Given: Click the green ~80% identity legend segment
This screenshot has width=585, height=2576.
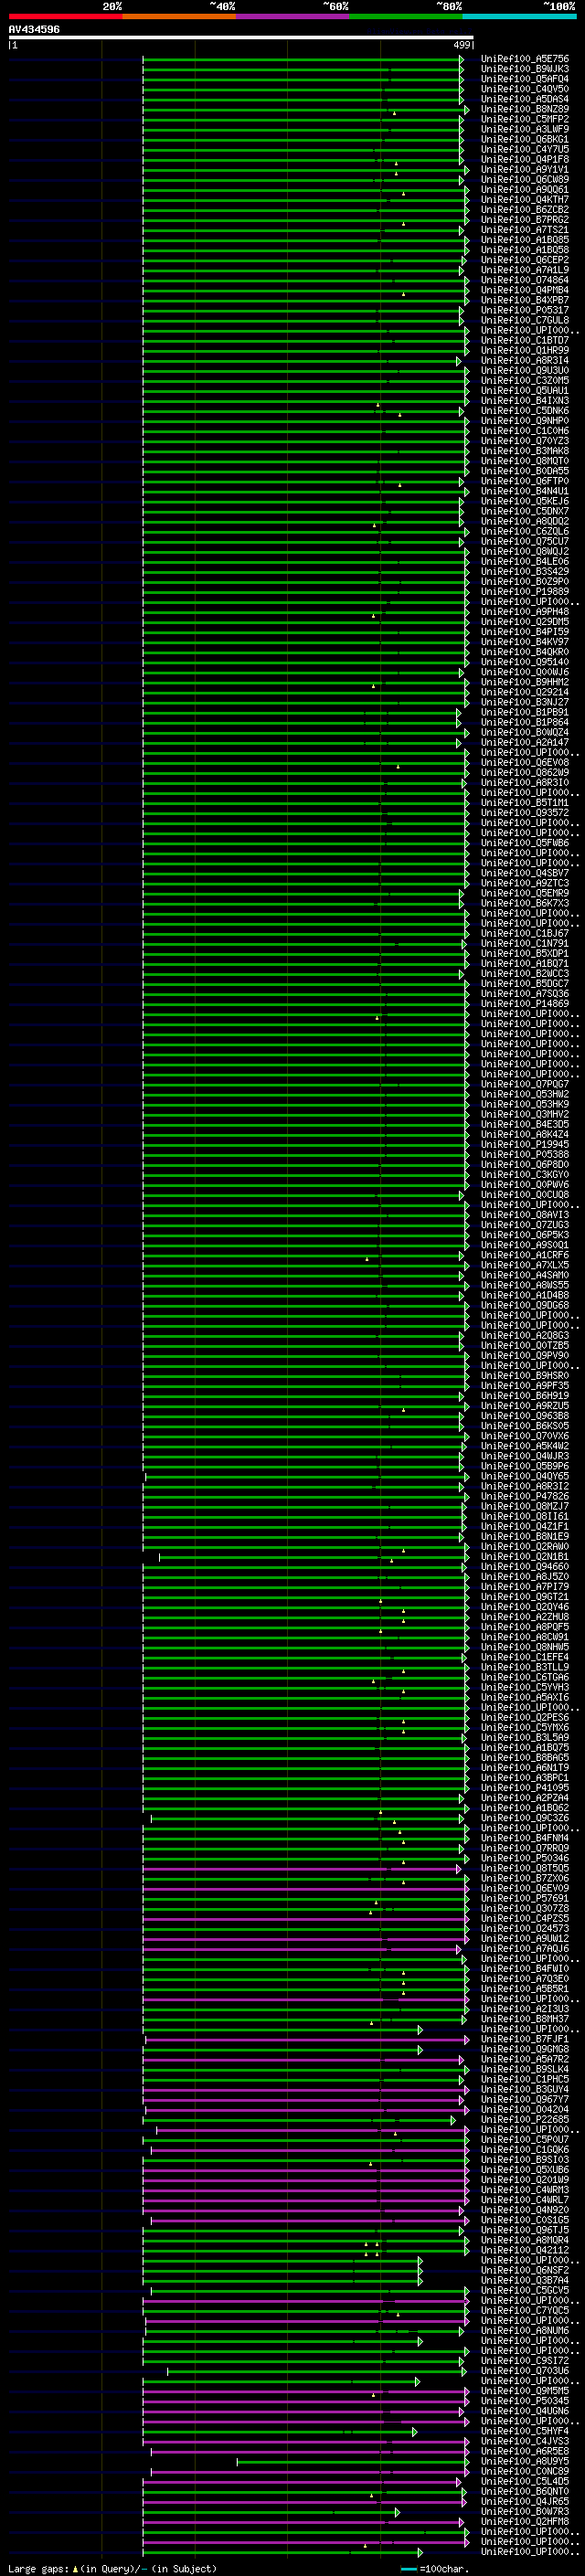Looking at the screenshot, I should coord(406,16).
